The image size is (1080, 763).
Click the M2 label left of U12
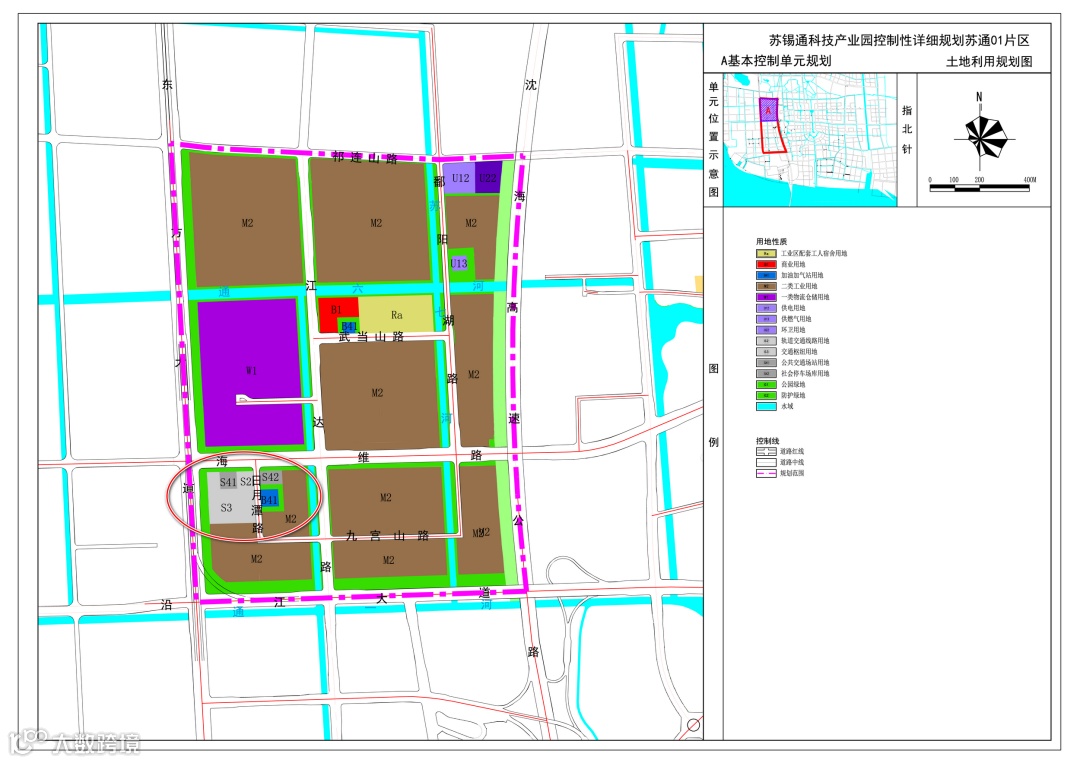pos(376,223)
